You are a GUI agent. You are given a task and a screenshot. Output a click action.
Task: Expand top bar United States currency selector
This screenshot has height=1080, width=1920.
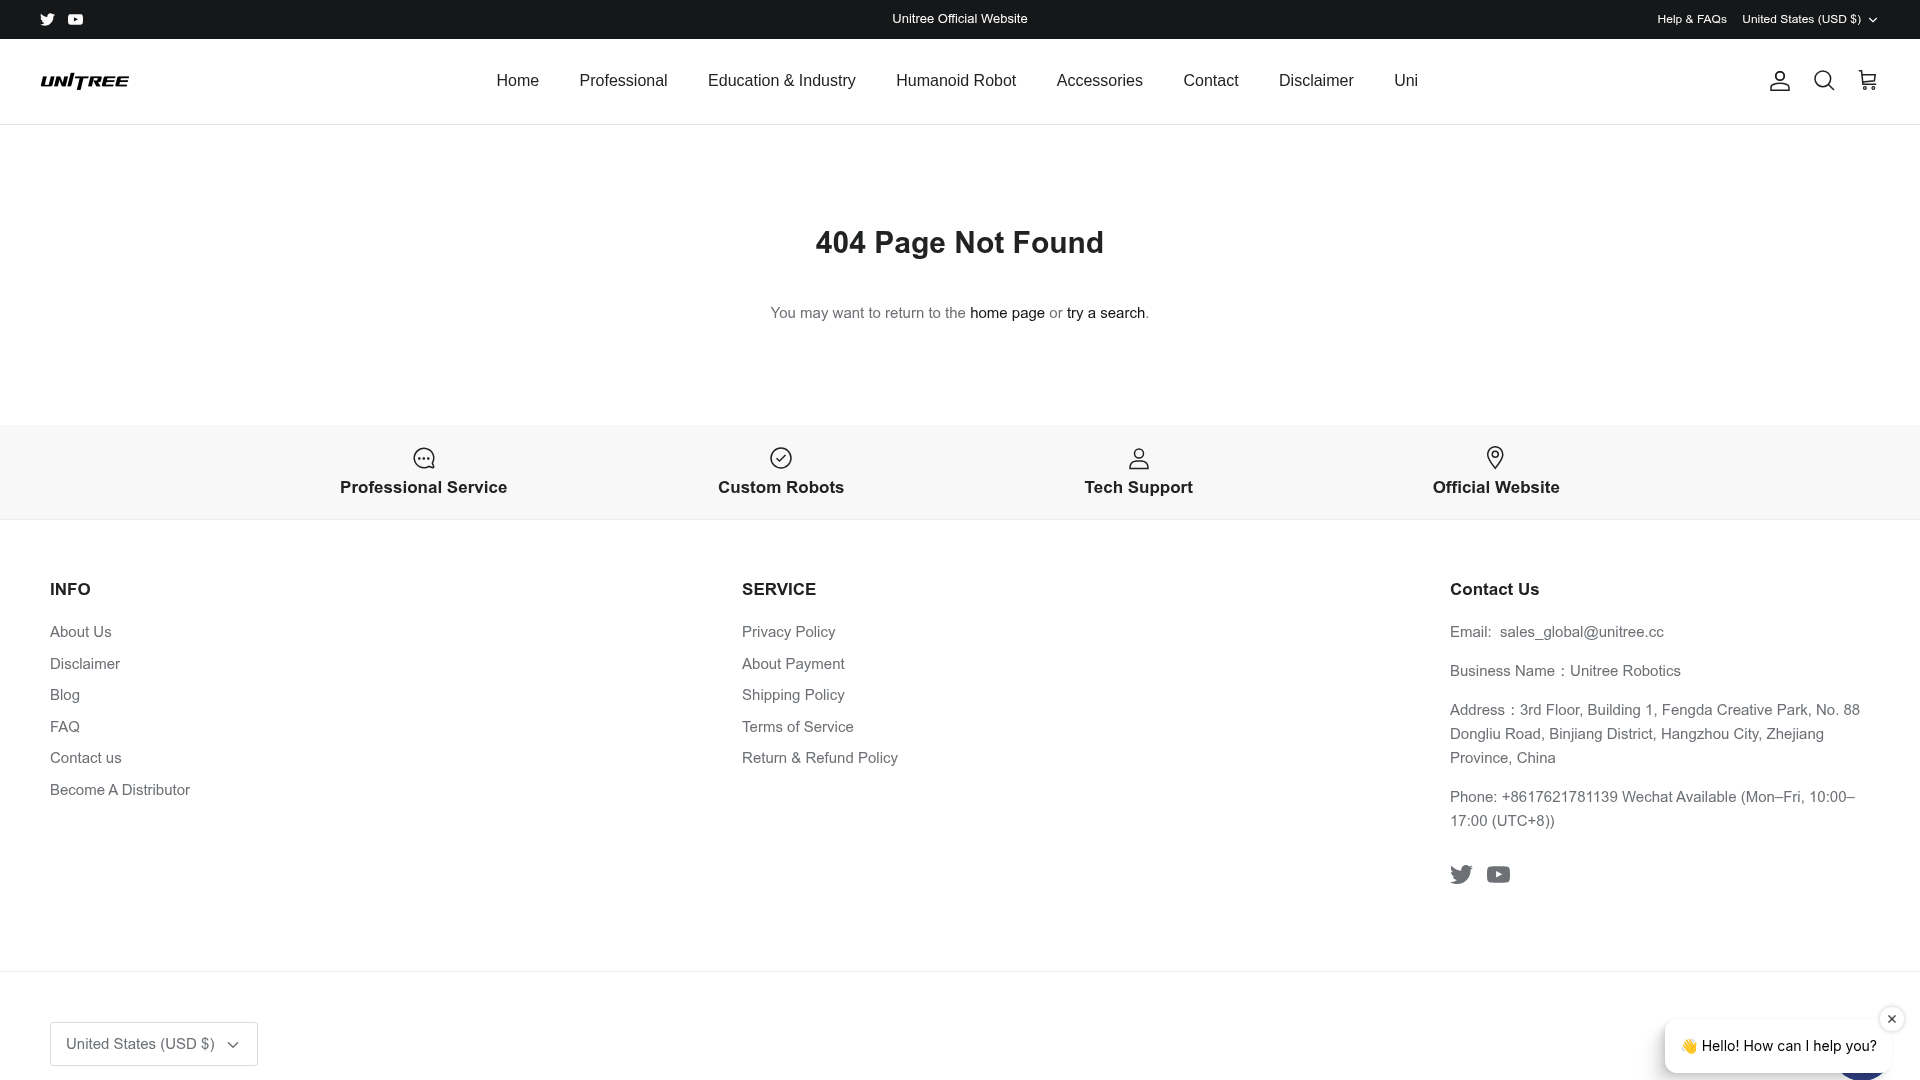pyautogui.click(x=1809, y=19)
